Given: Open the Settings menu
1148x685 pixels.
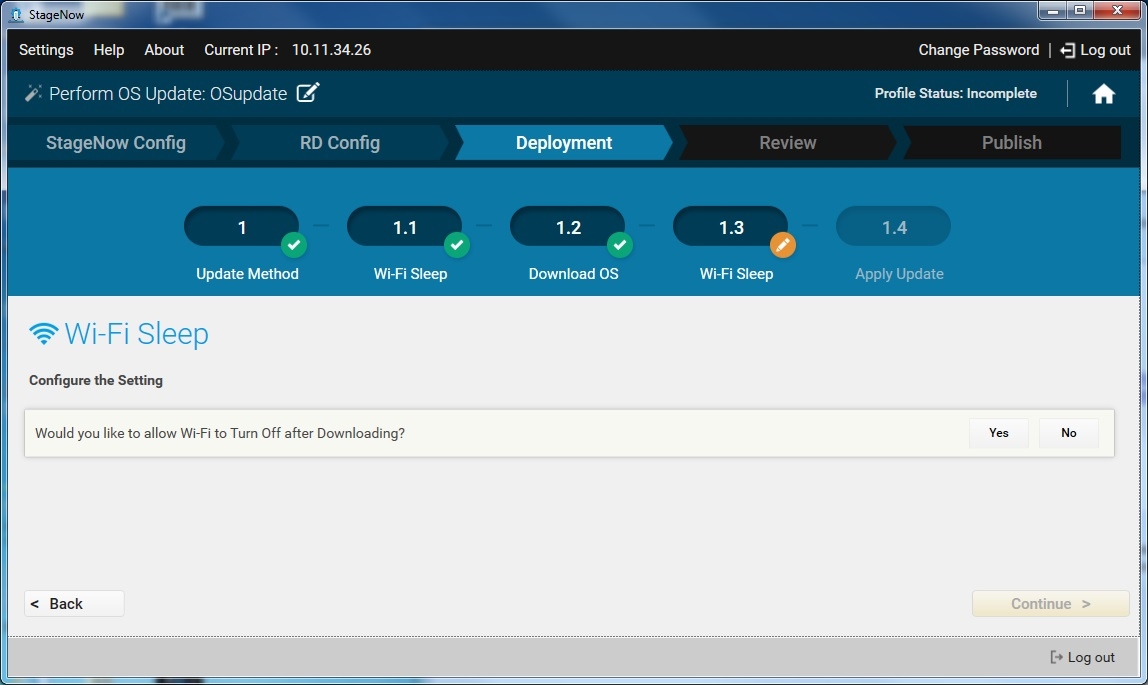Looking at the screenshot, I should (x=46, y=50).
